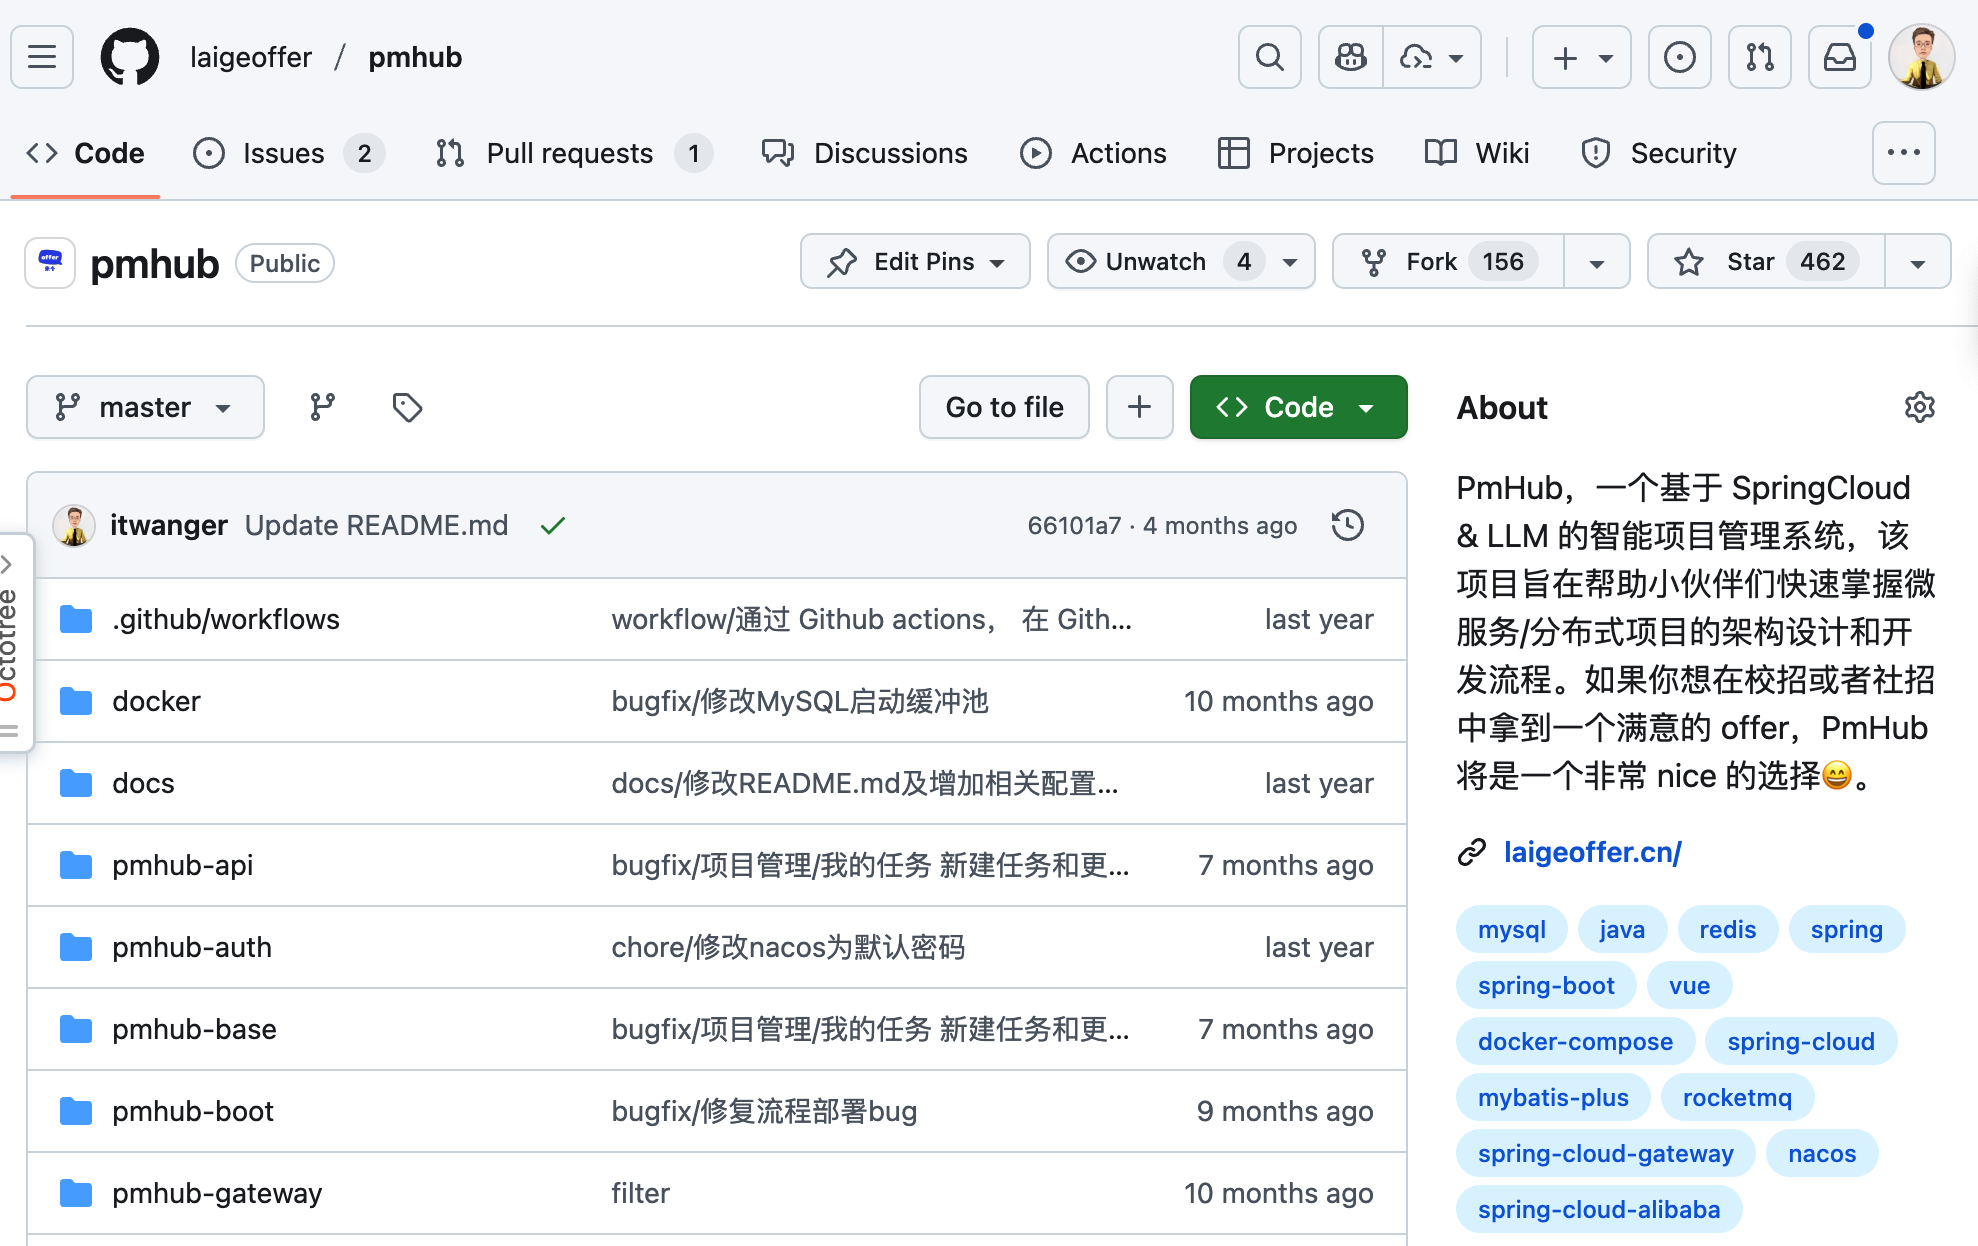Open Copilot chat icon in header
This screenshot has width=1978, height=1246.
pyautogui.click(x=1351, y=57)
